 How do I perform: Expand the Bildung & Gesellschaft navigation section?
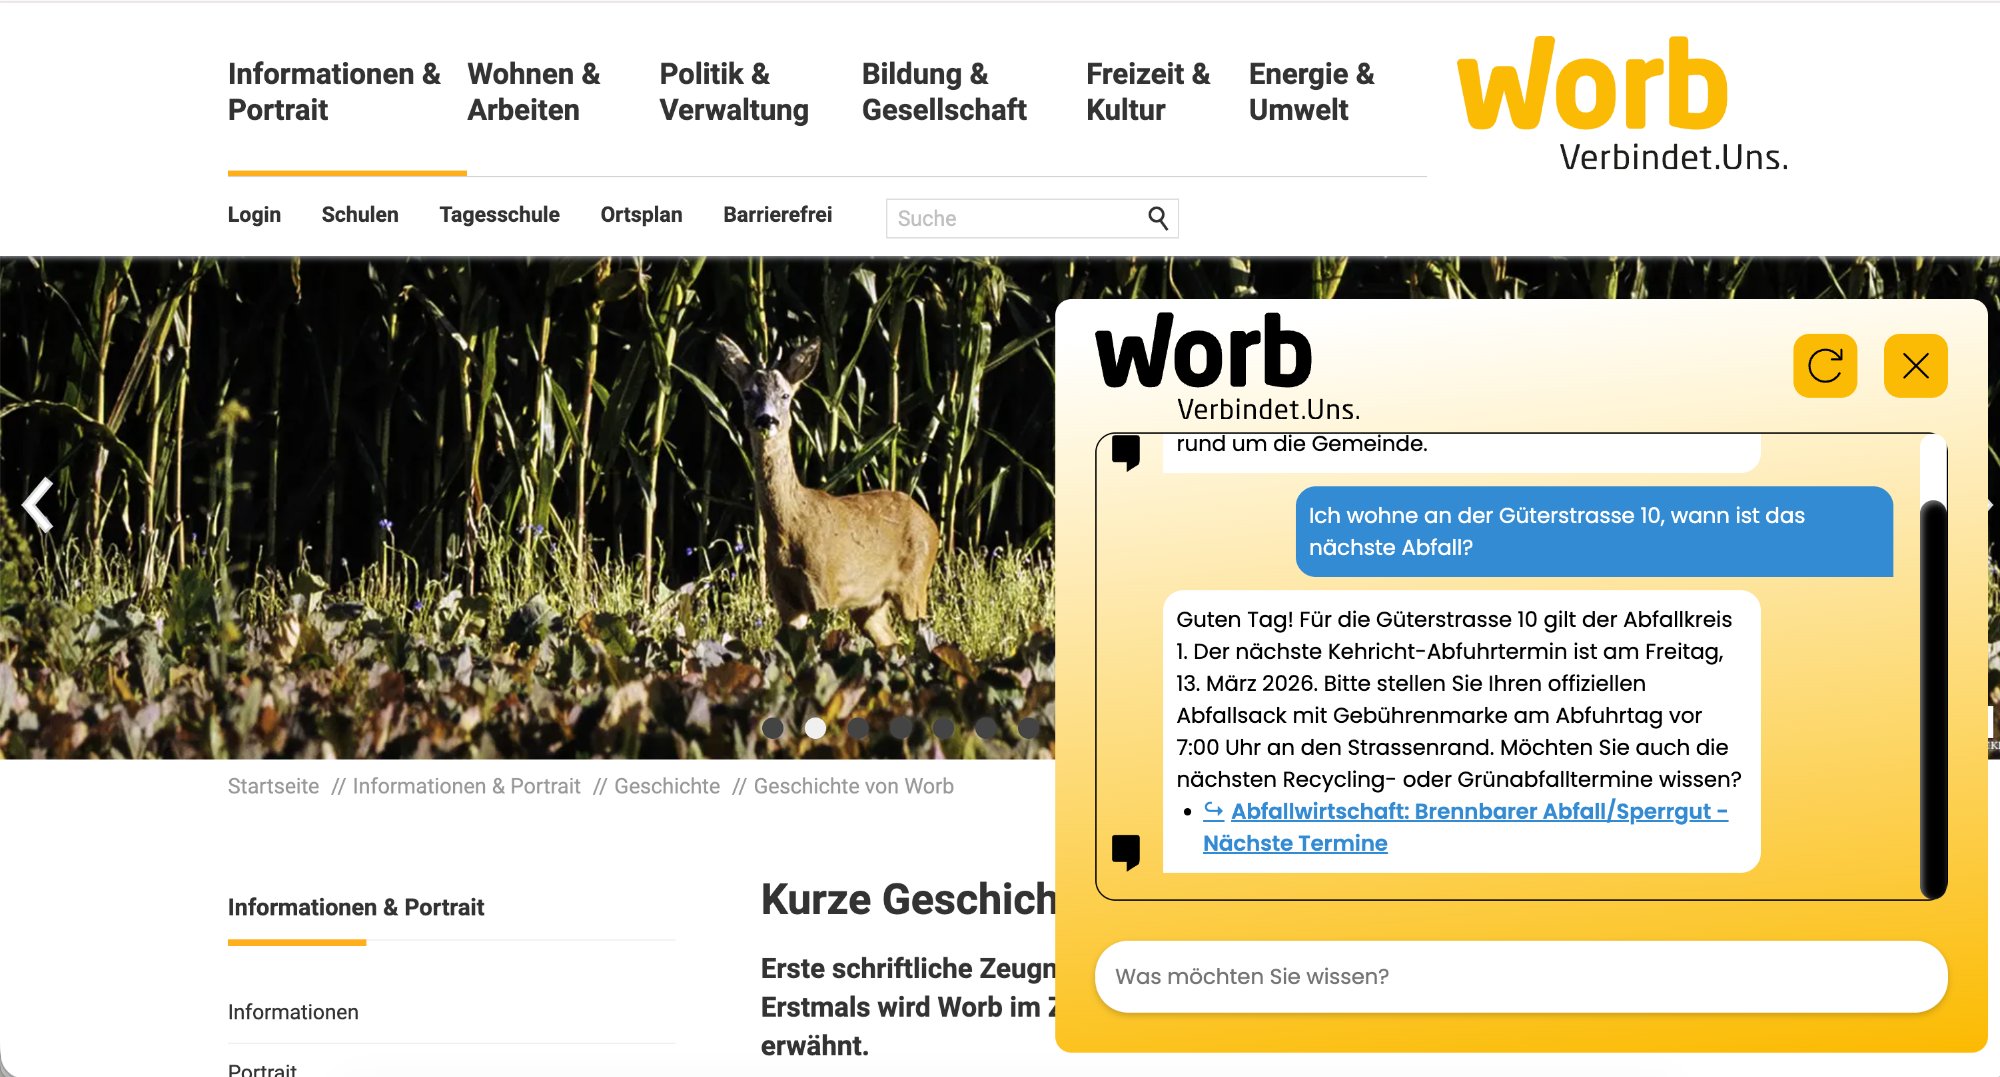[x=944, y=91]
